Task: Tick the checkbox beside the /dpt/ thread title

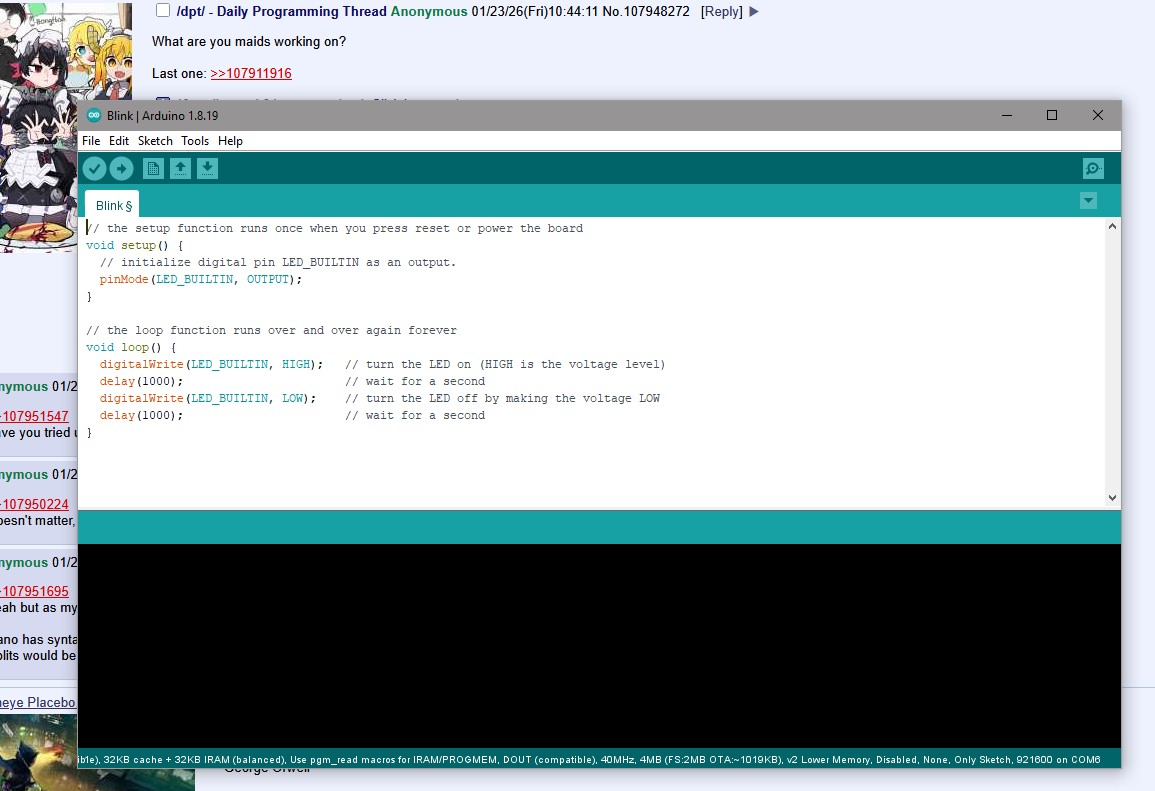Action: coord(163,10)
